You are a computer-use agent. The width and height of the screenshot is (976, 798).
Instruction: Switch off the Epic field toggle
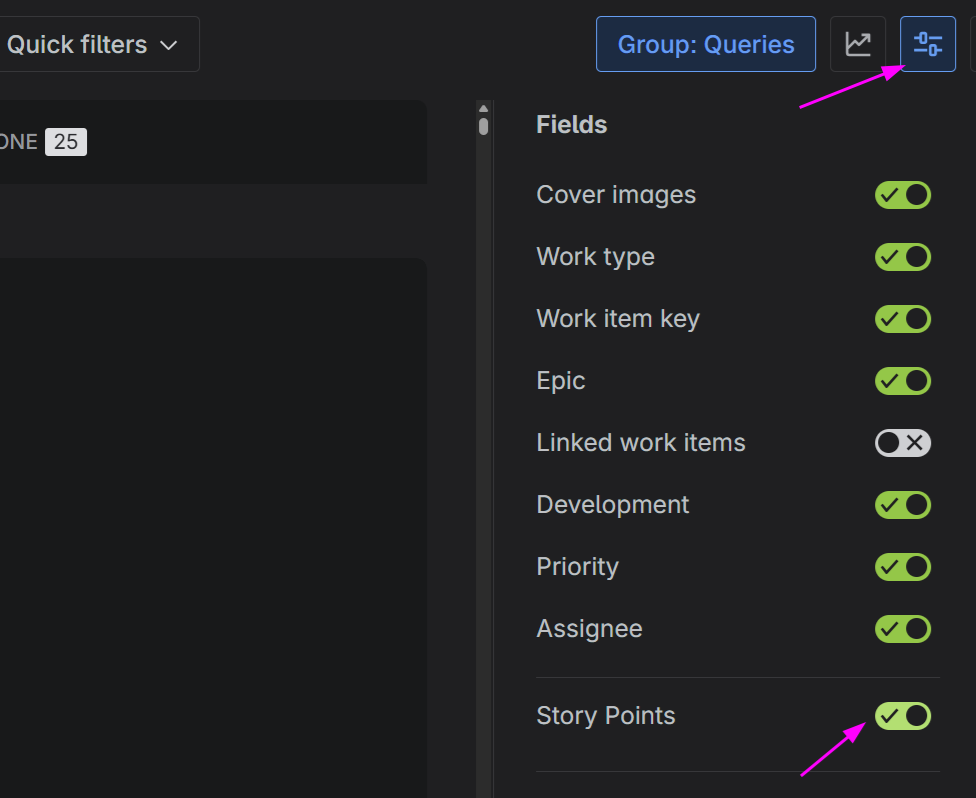tap(902, 381)
